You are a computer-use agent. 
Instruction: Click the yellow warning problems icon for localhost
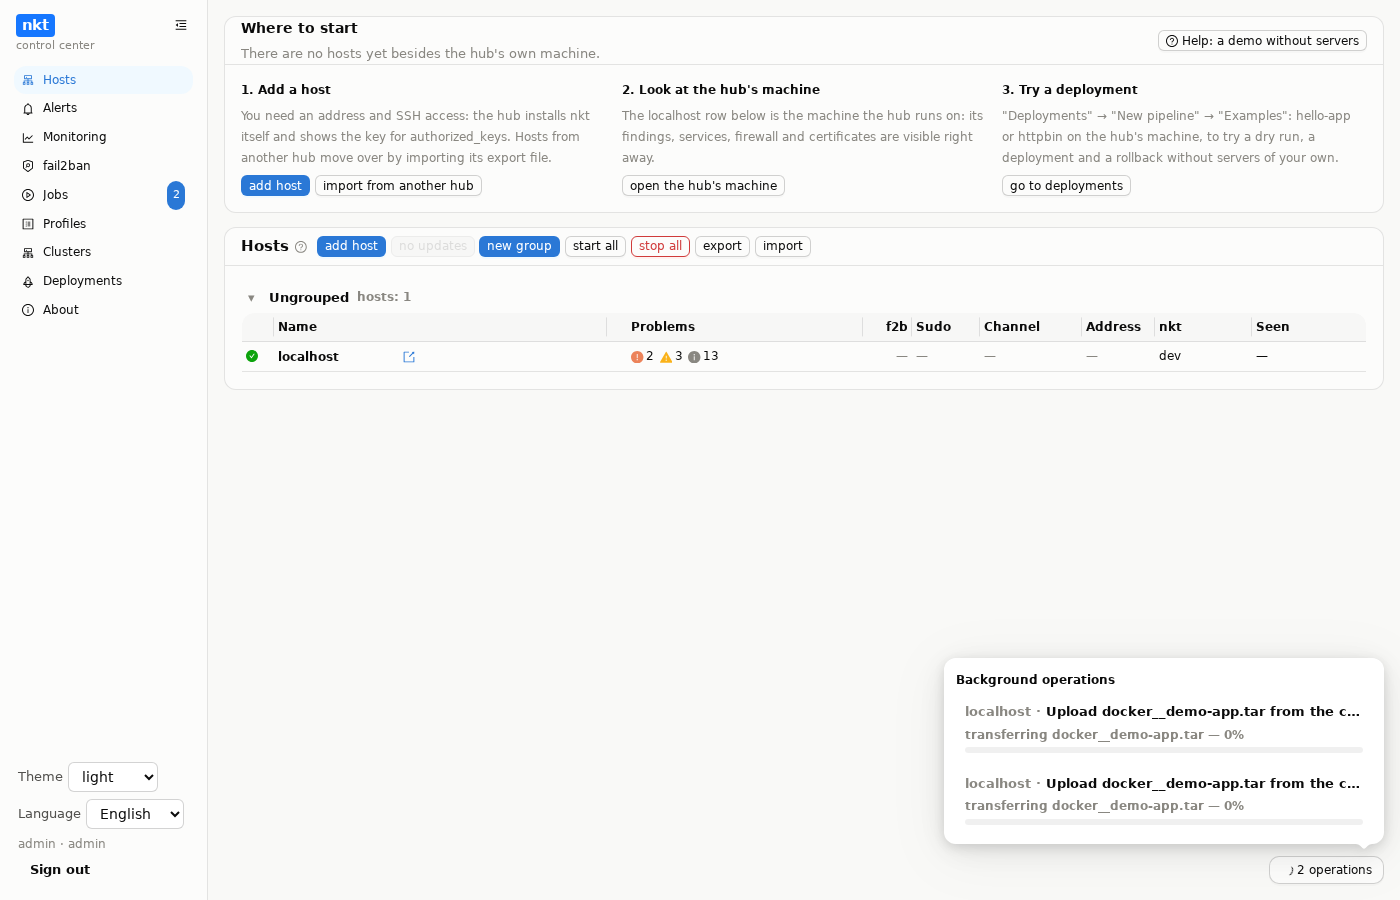[666, 357]
